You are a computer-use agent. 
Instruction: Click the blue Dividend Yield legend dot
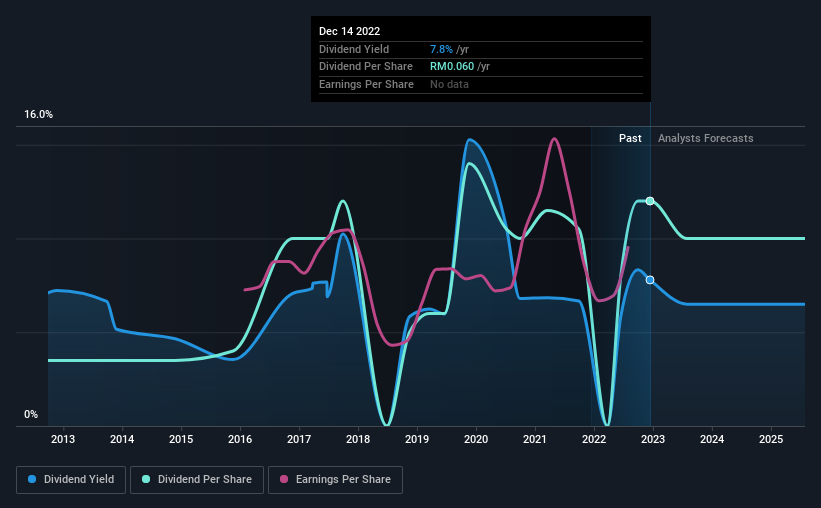point(32,479)
